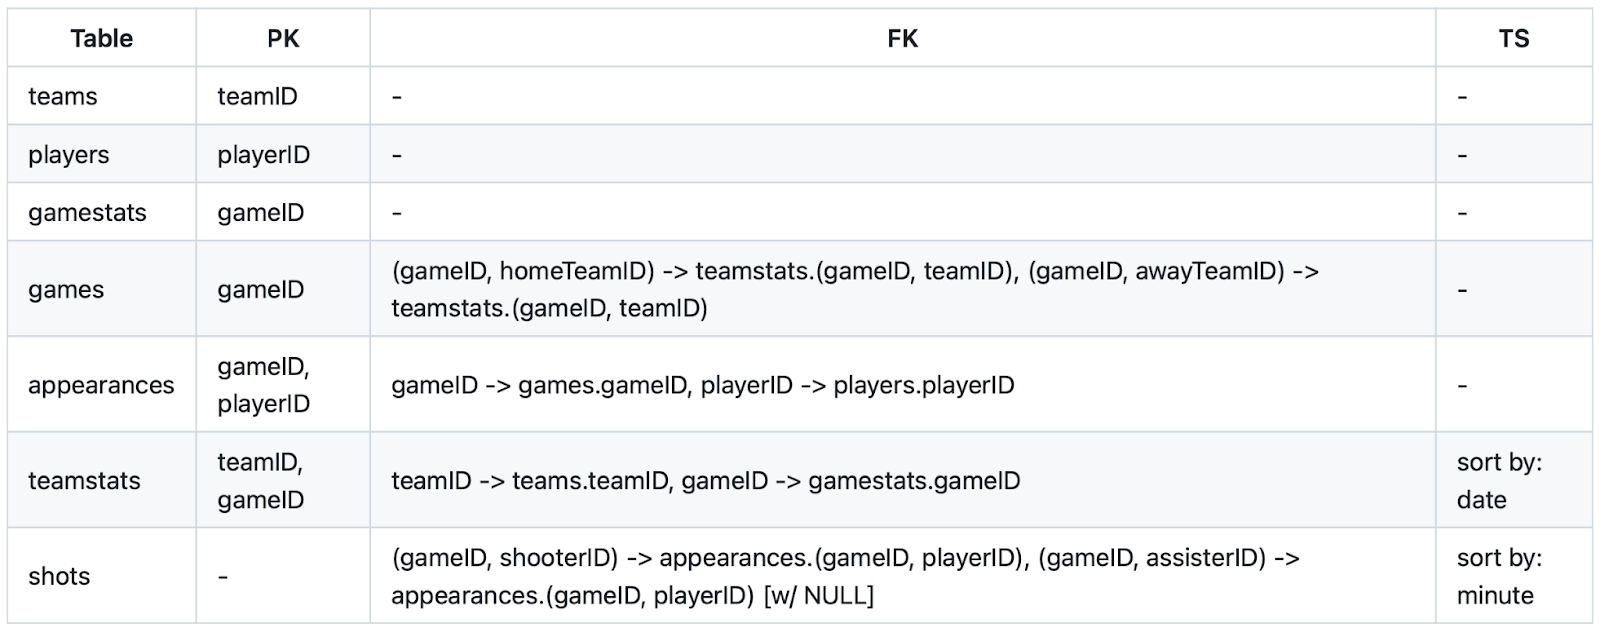Select the players table name cell

click(x=69, y=155)
